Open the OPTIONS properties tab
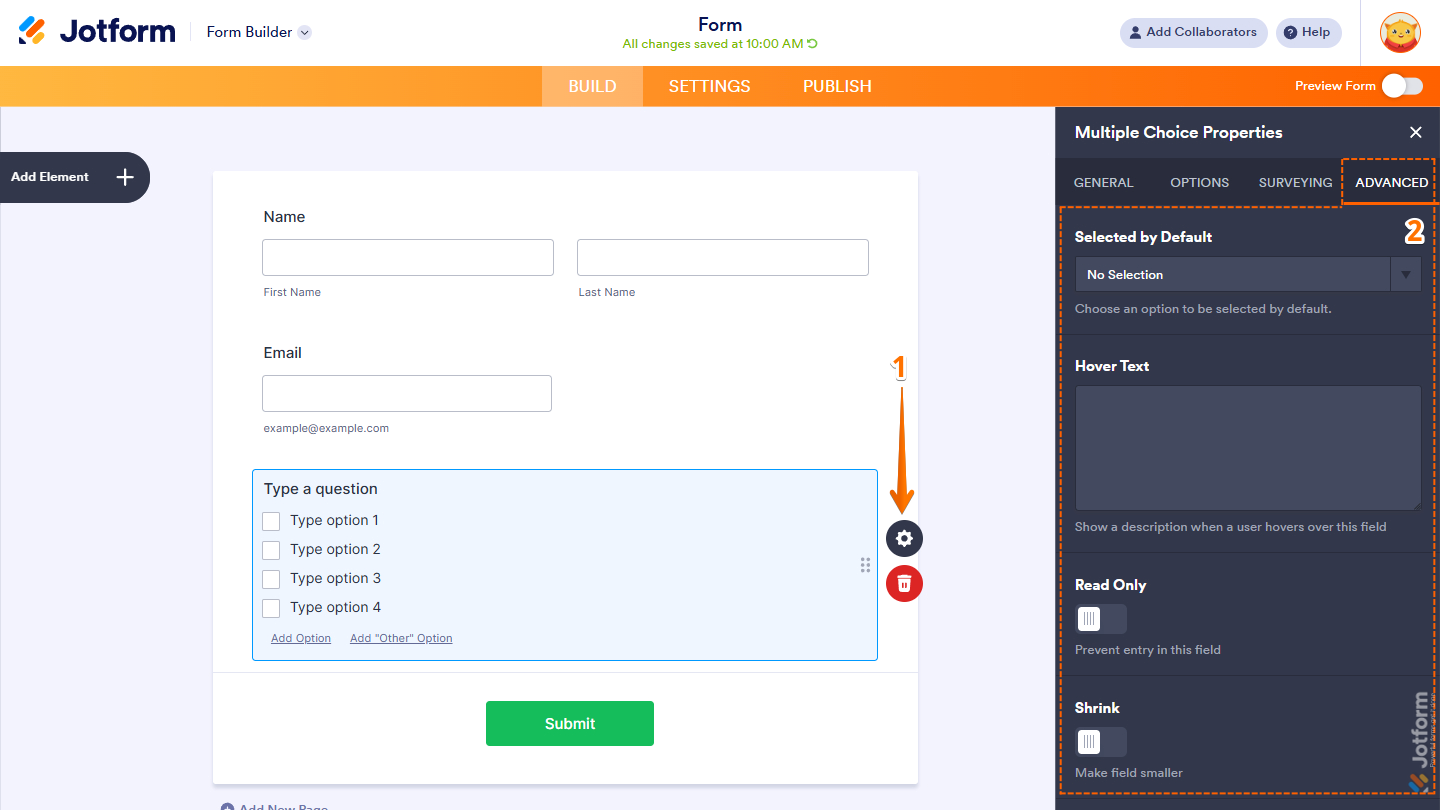The height and width of the screenshot is (810, 1440). click(x=1199, y=182)
